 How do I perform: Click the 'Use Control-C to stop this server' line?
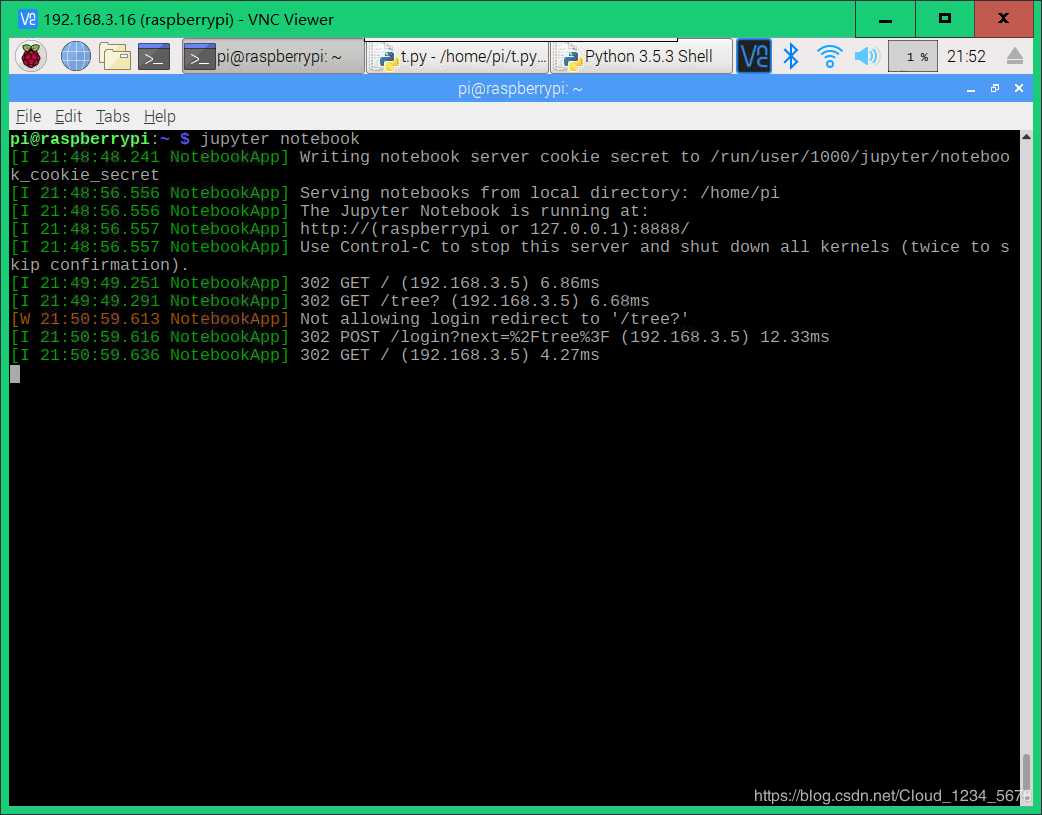click(510, 256)
